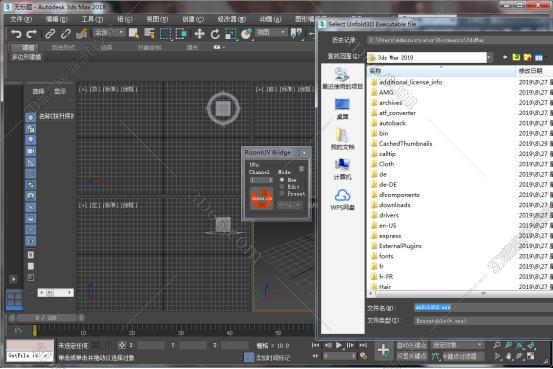Open the selection filter dropdown in toolbar
The width and height of the screenshot is (553, 369).
[109, 33]
